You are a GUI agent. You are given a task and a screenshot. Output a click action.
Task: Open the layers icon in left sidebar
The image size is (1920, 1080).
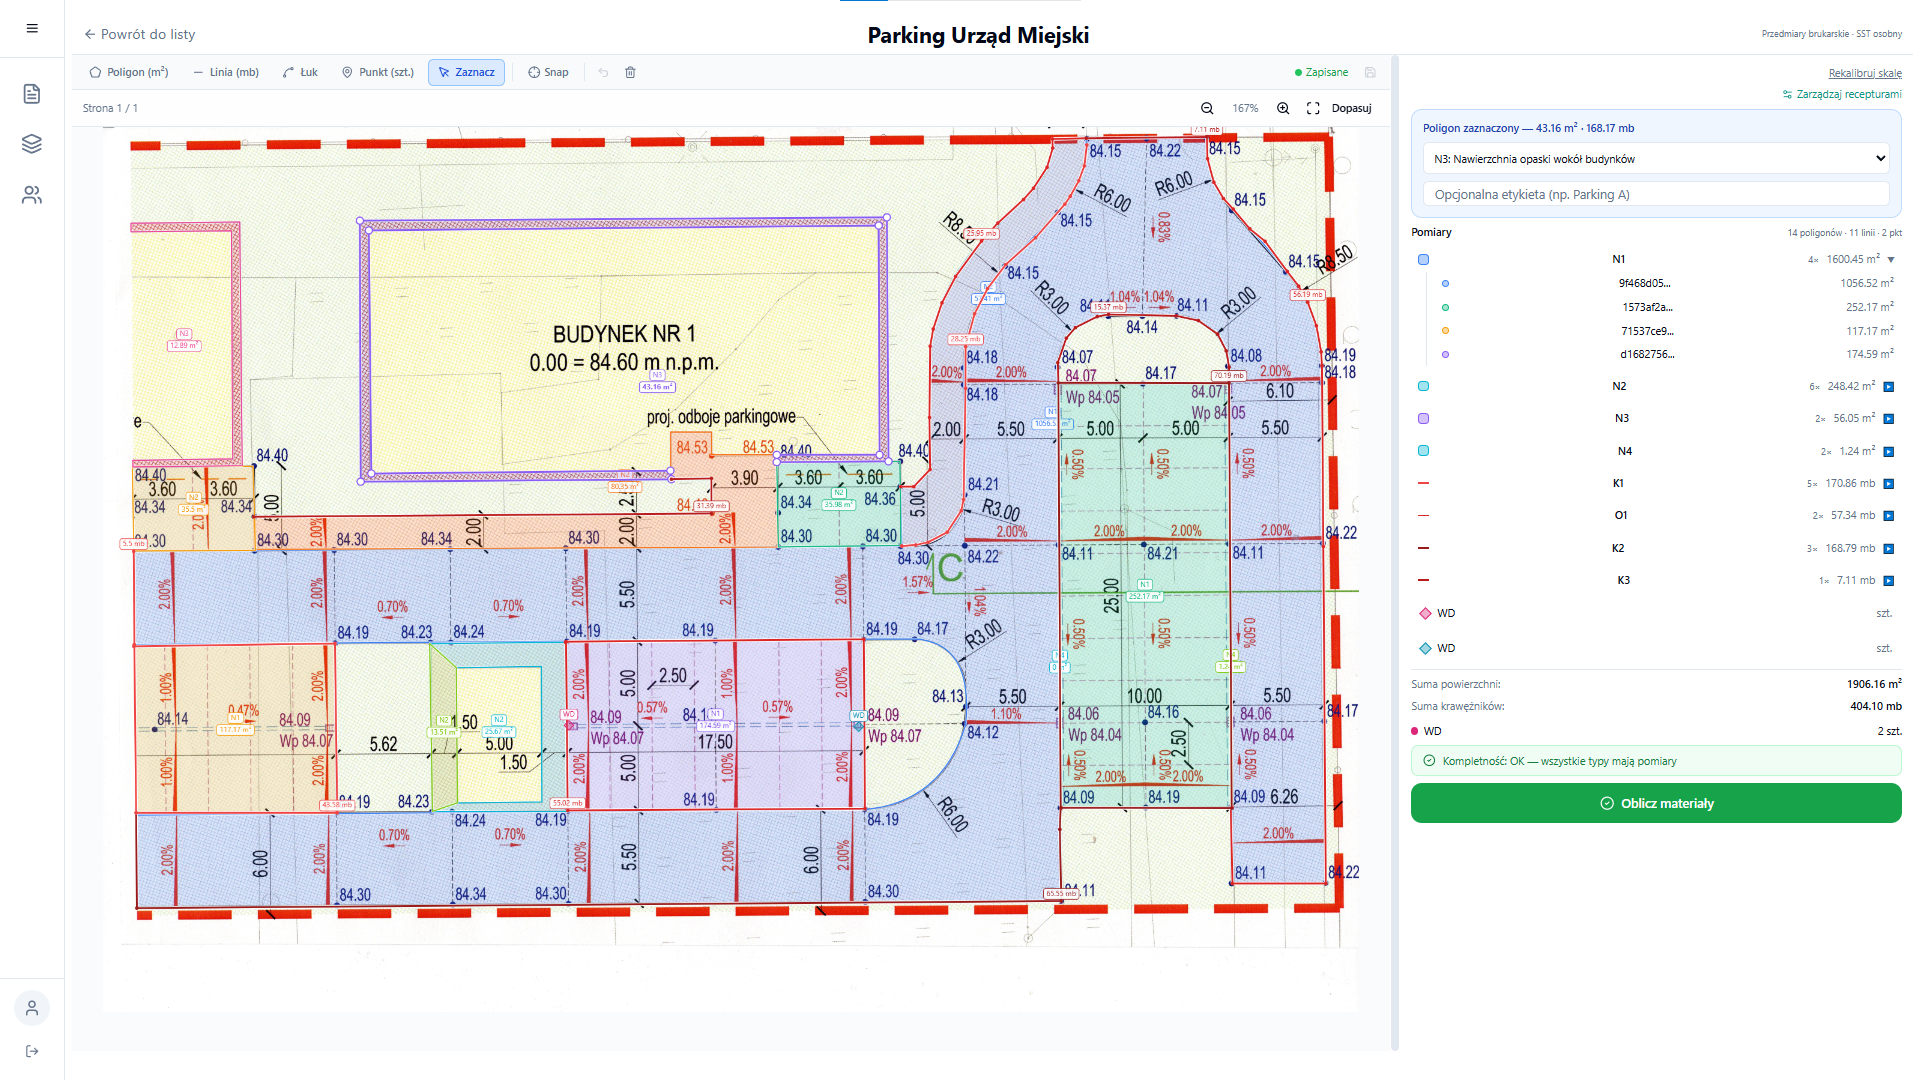pos(32,144)
